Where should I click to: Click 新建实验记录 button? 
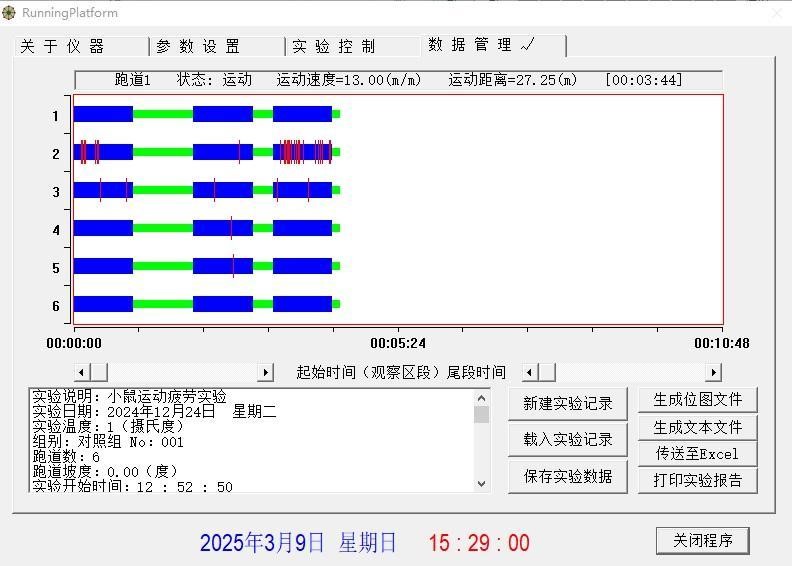[567, 404]
